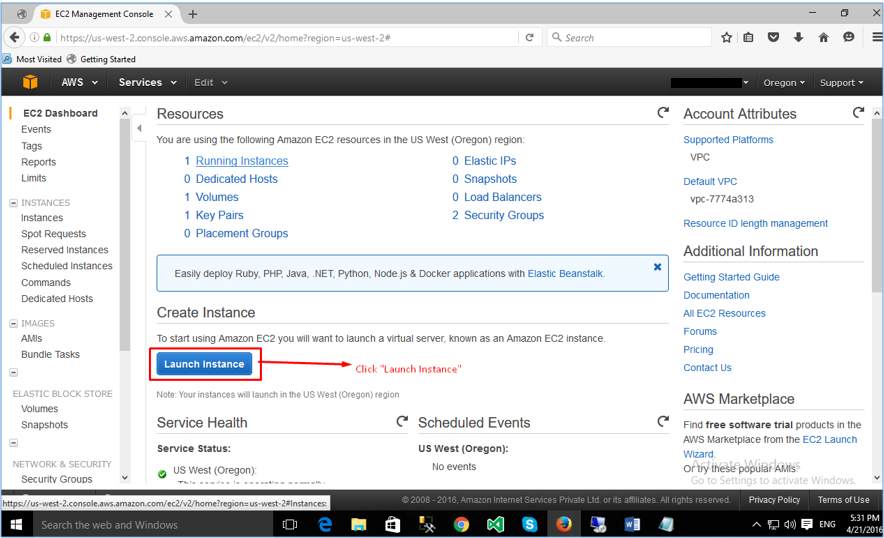The image size is (884, 538).
Task: Launch Microsoft Edge from the taskbar
Action: [325, 525]
